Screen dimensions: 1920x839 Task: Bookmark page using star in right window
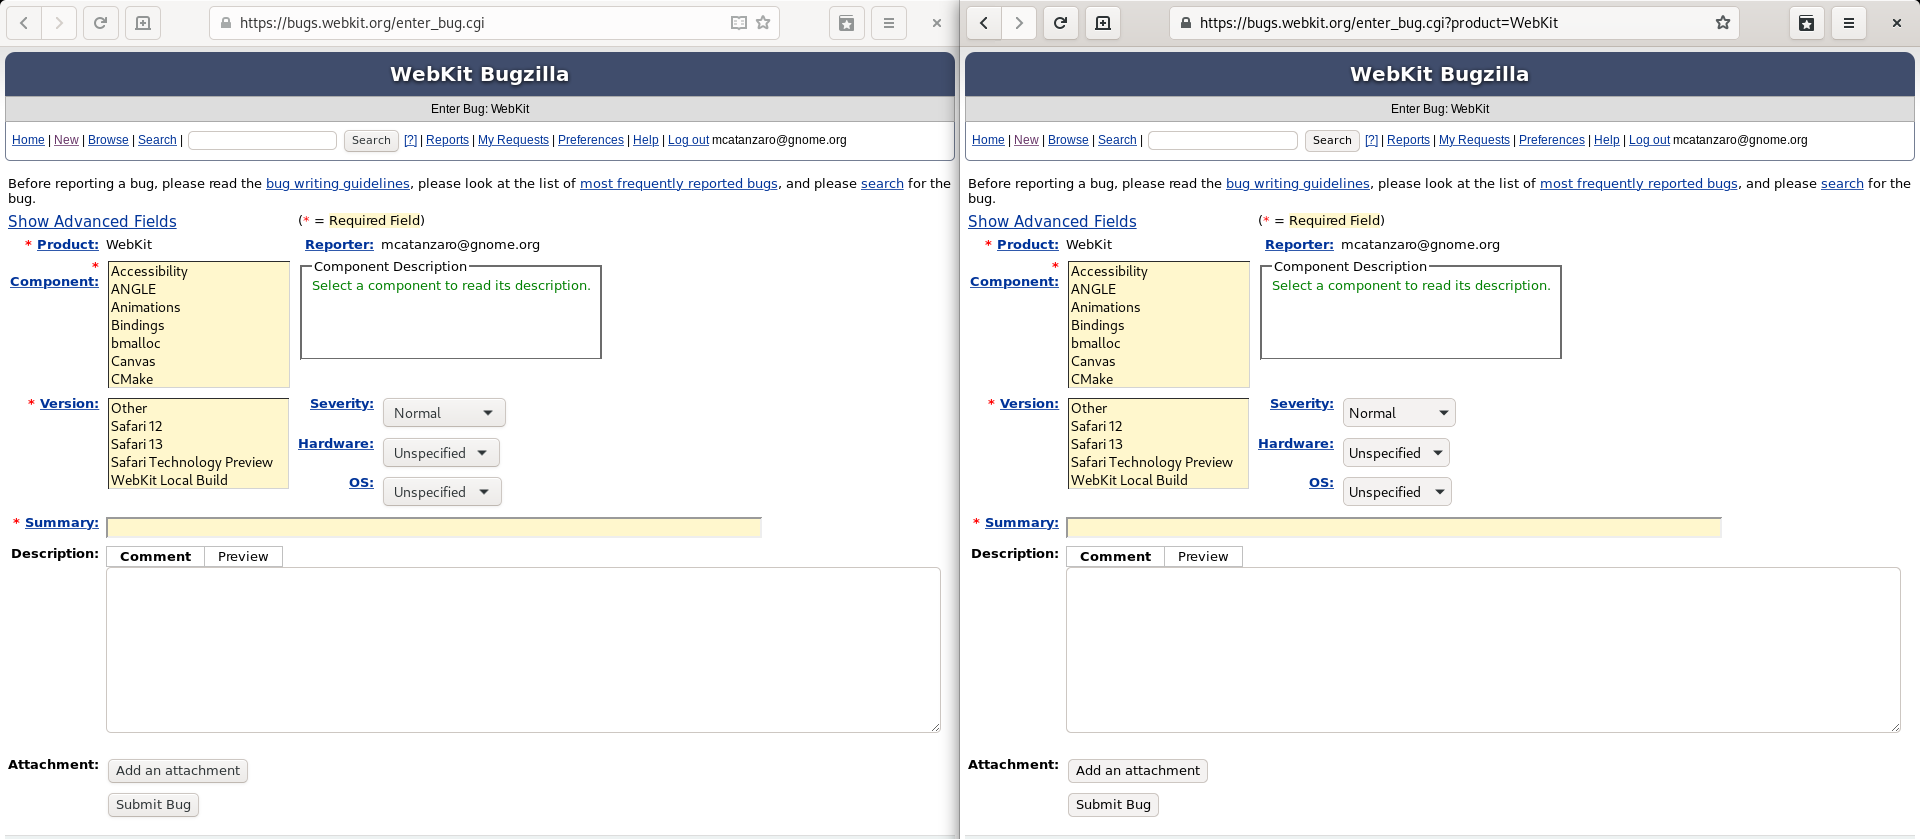pos(1723,23)
